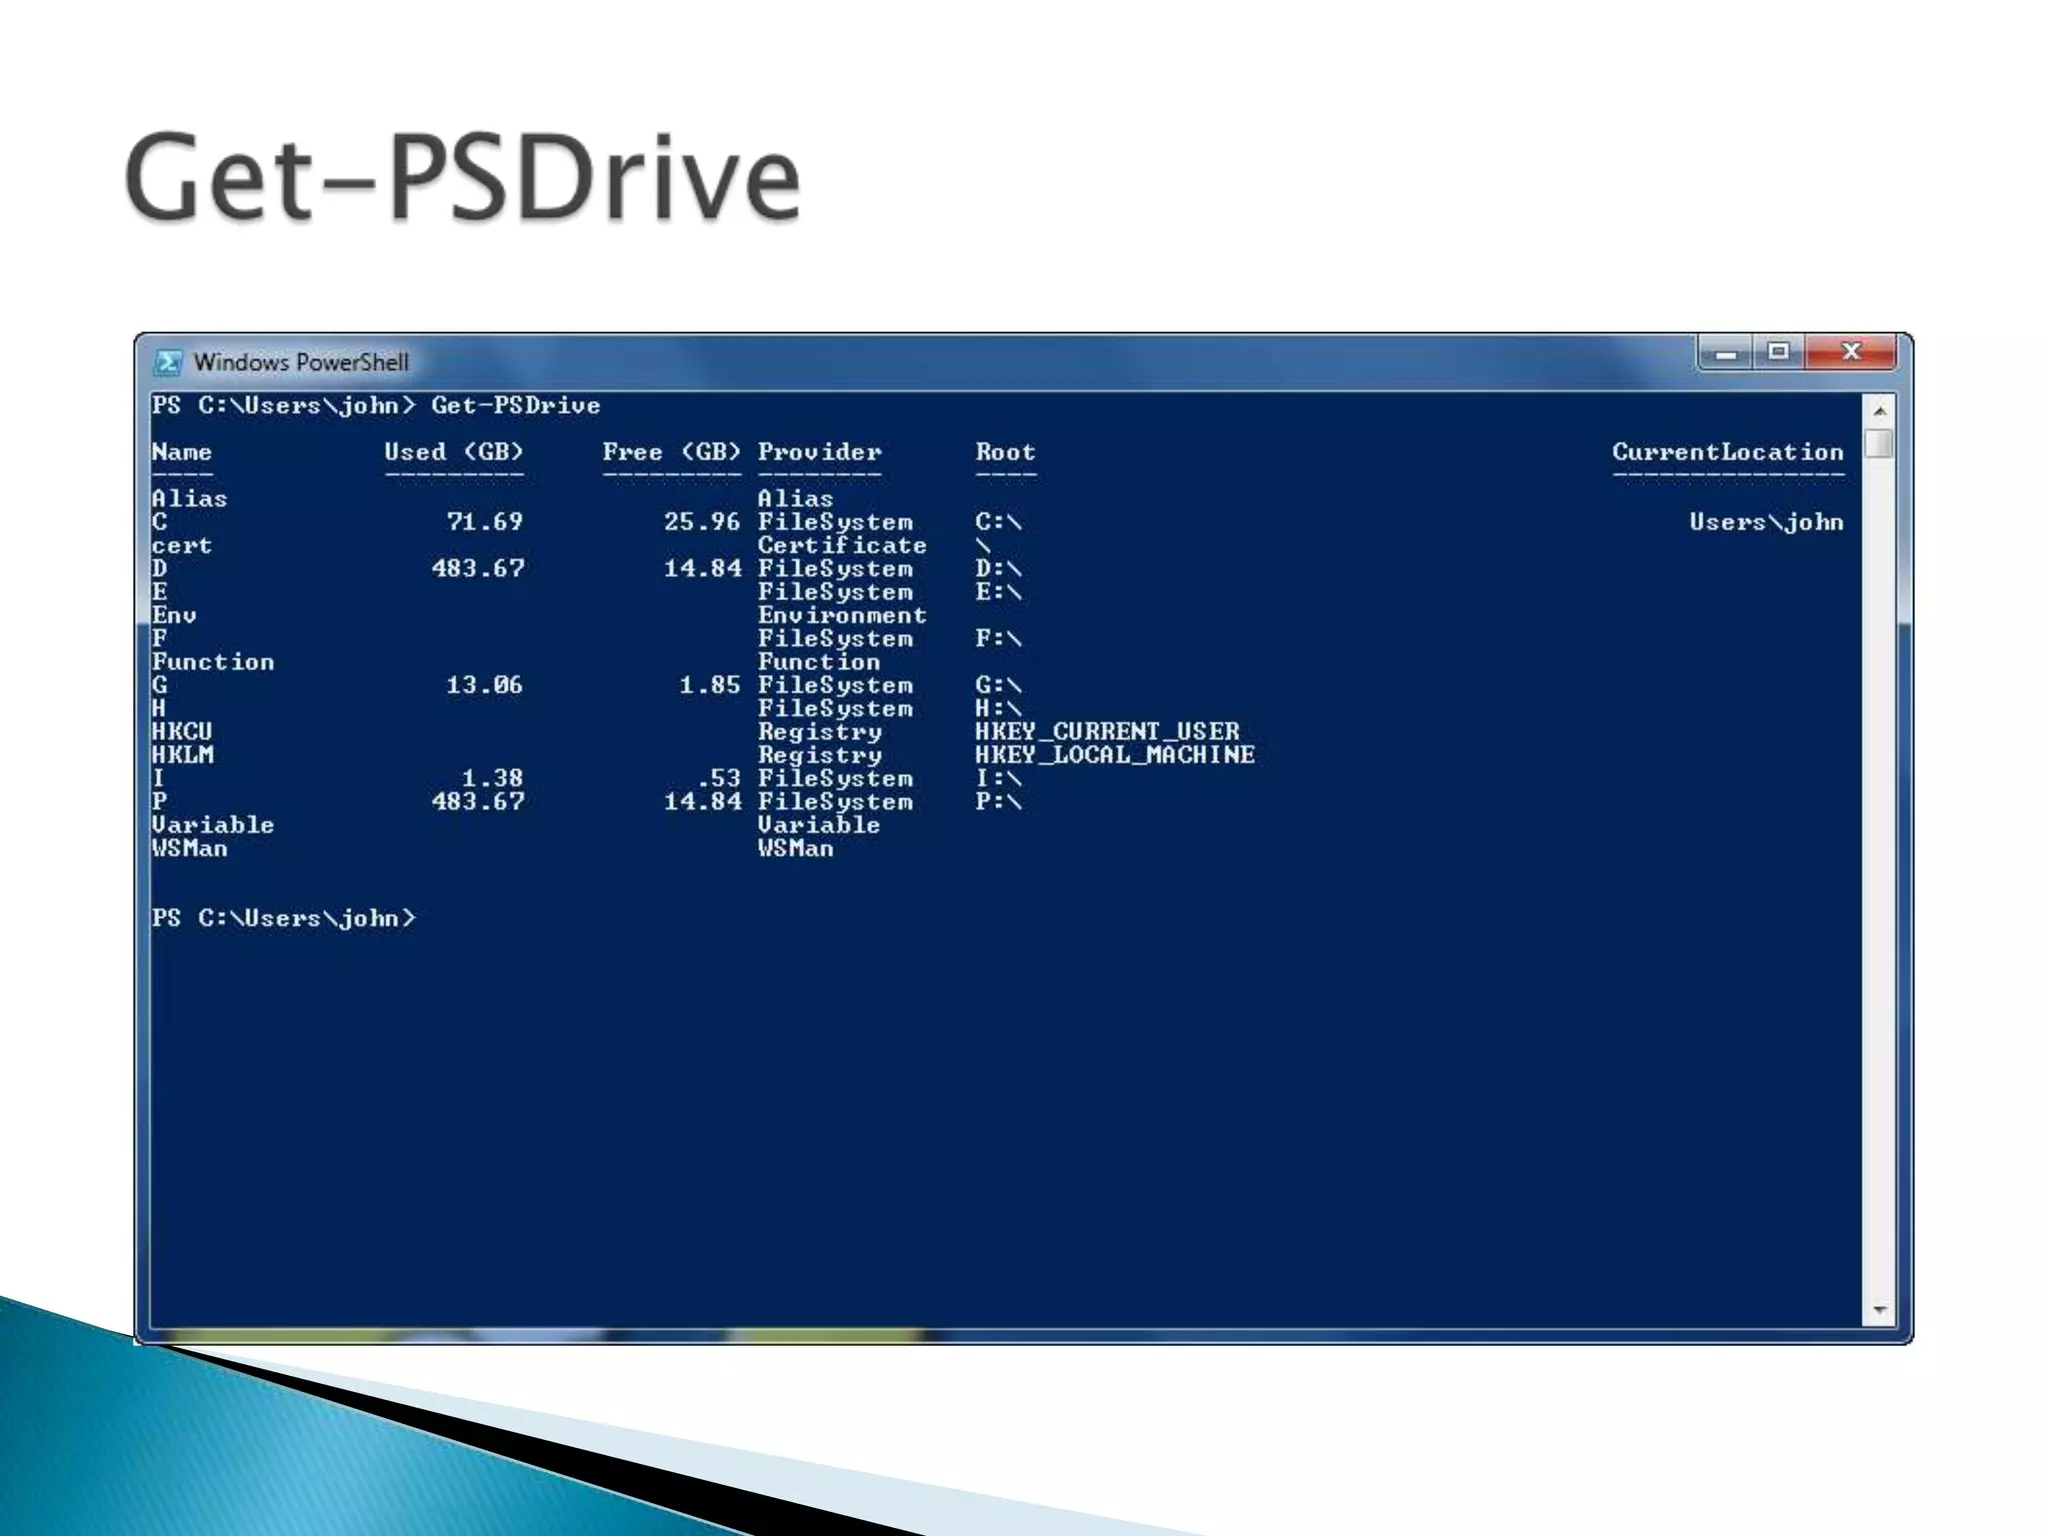Click the 1.38 used value

[493, 778]
